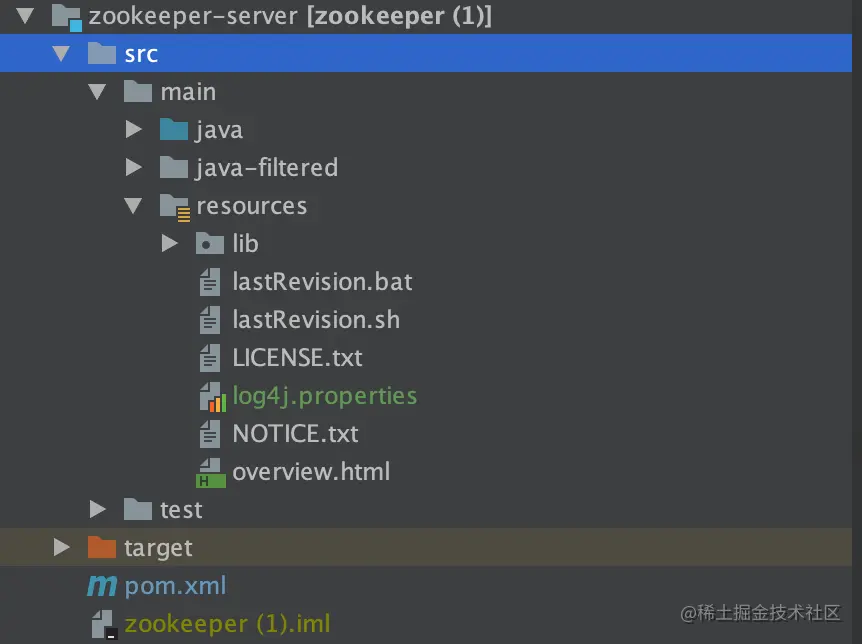862x644 pixels.
Task: Expand the target folder arrow
Action: click(x=61, y=548)
